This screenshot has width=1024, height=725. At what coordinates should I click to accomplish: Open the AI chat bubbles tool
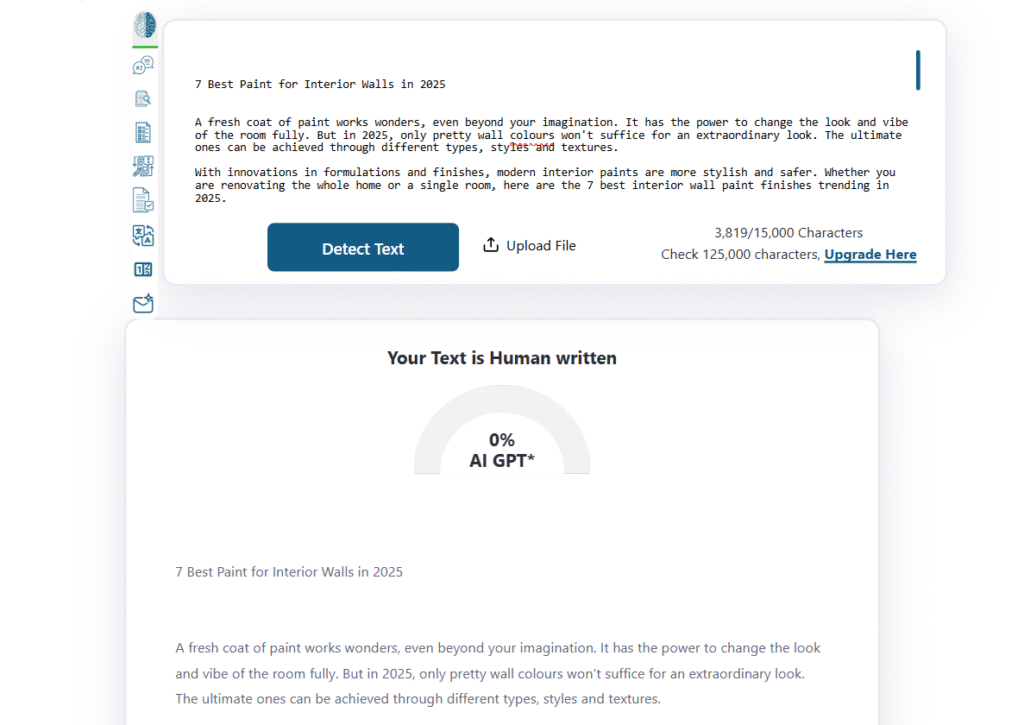[143, 65]
